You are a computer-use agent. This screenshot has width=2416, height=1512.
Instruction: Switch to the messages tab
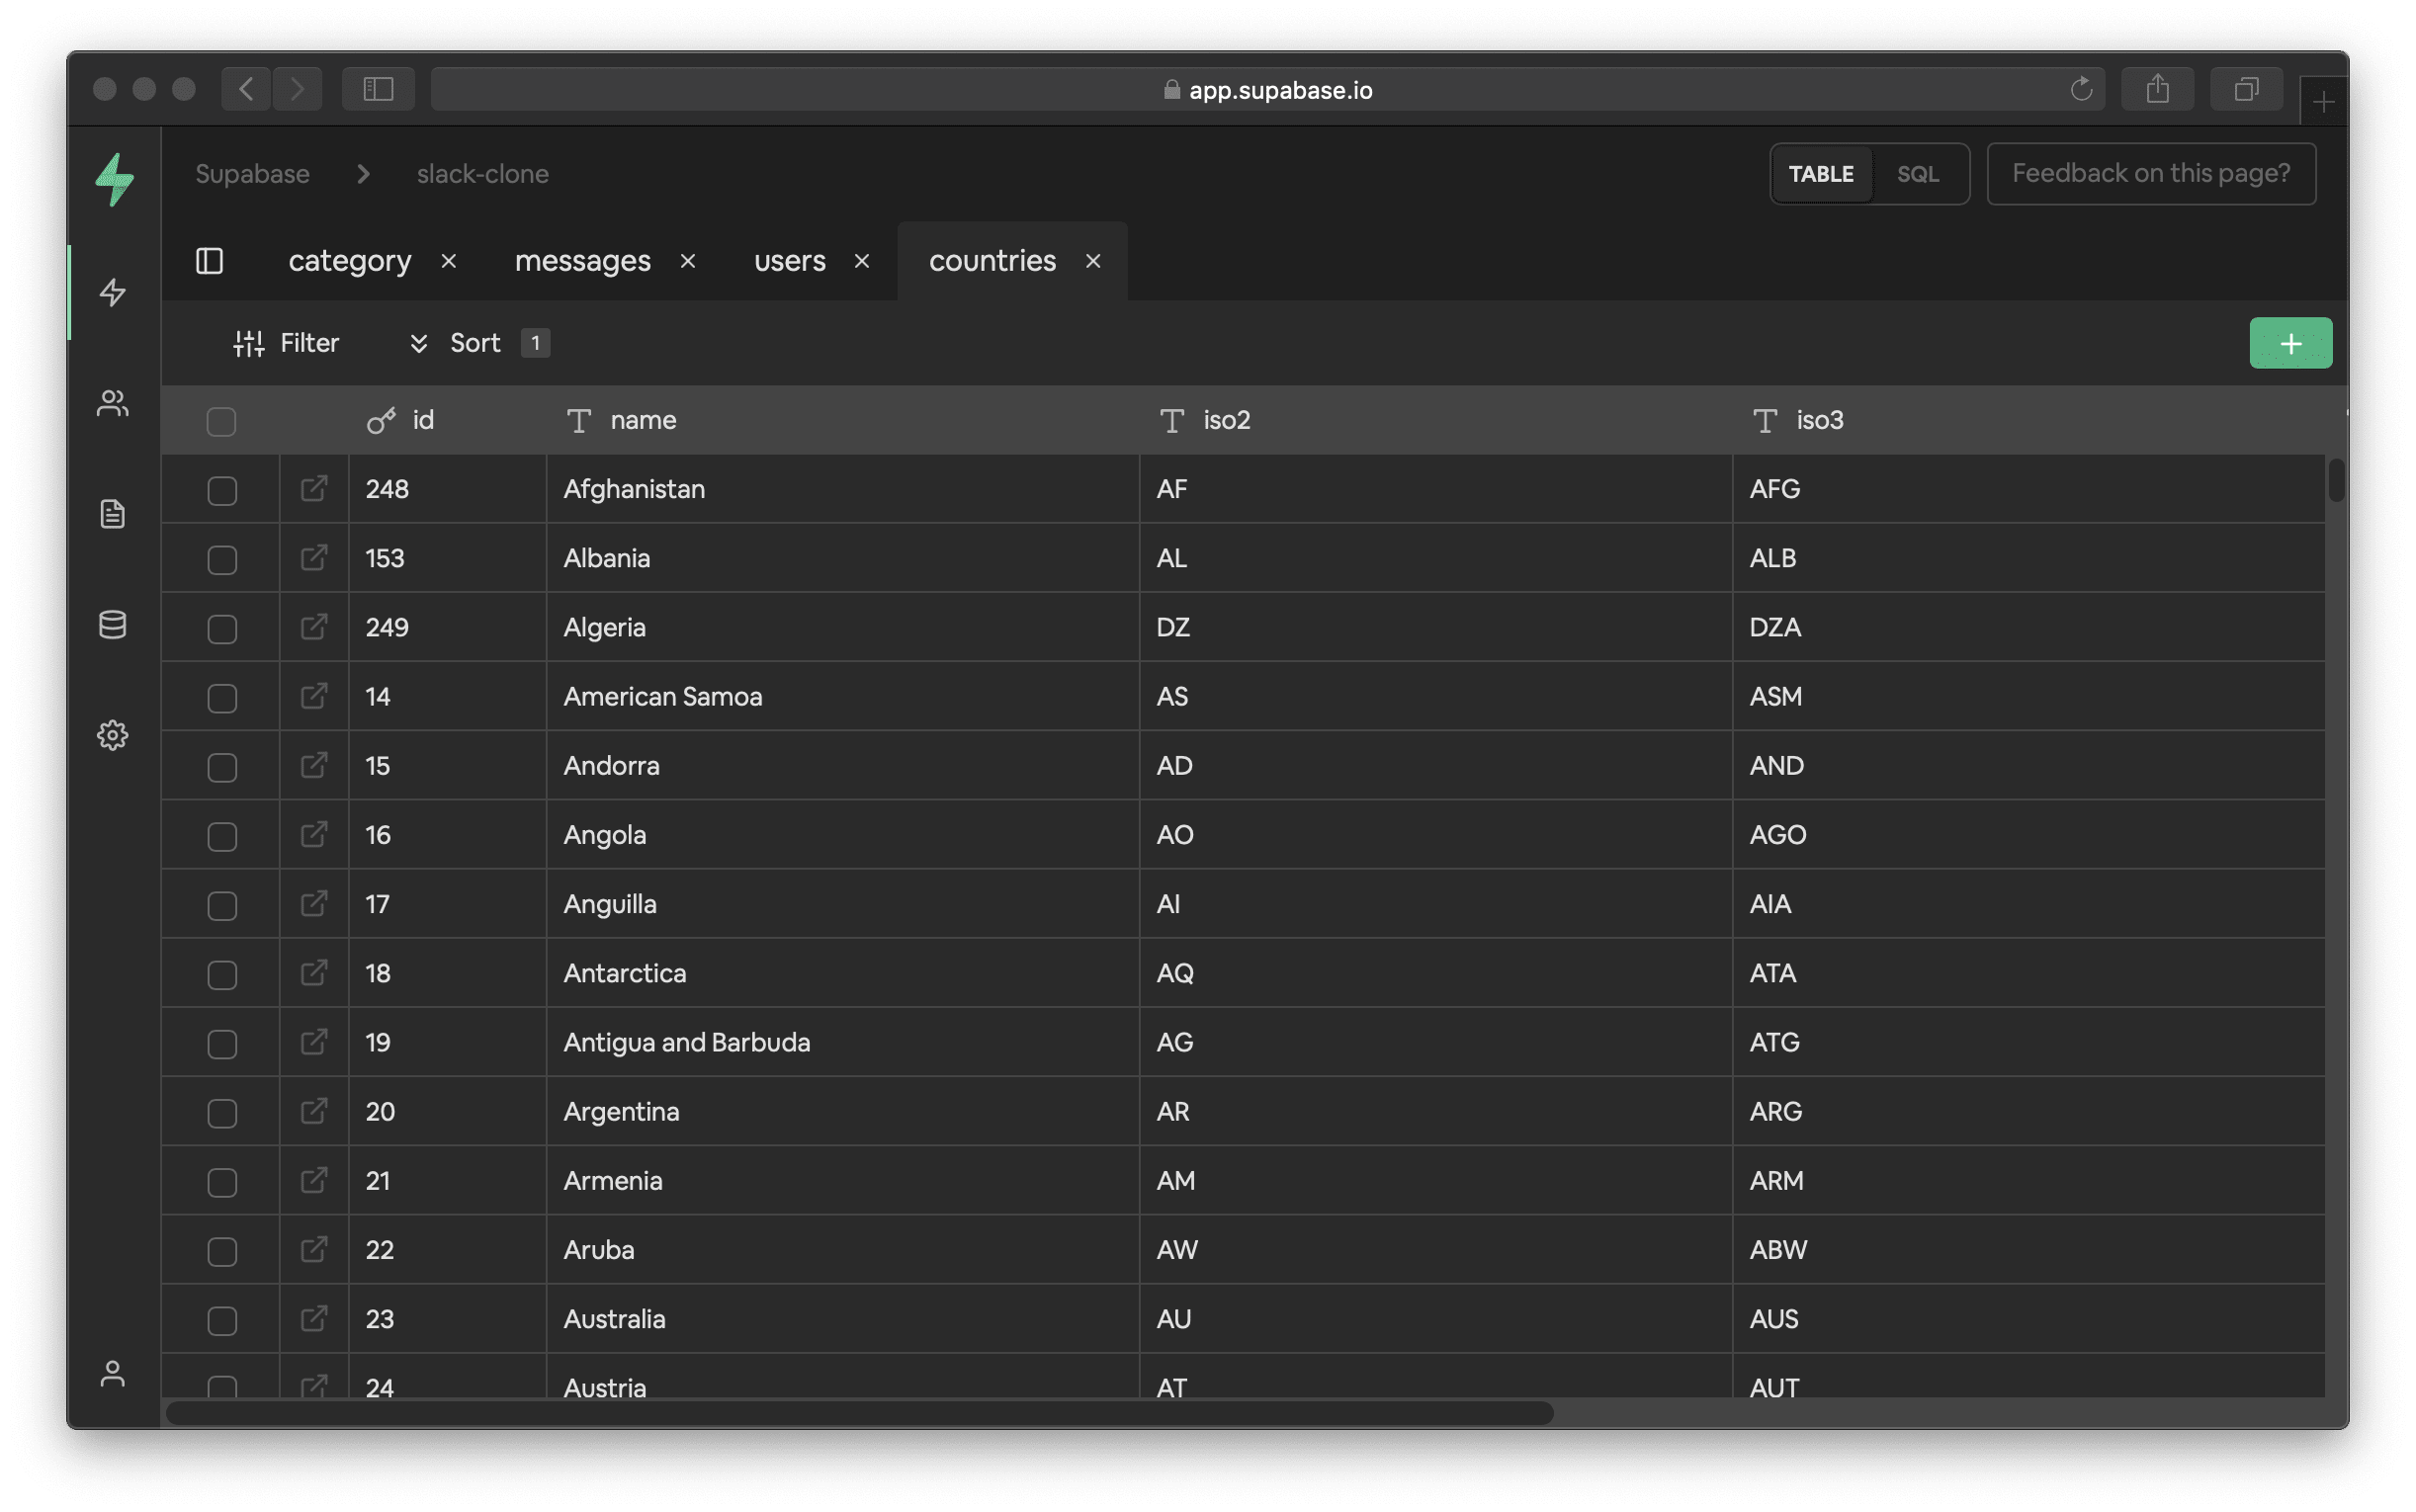pyautogui.click(x=583, y=258)
